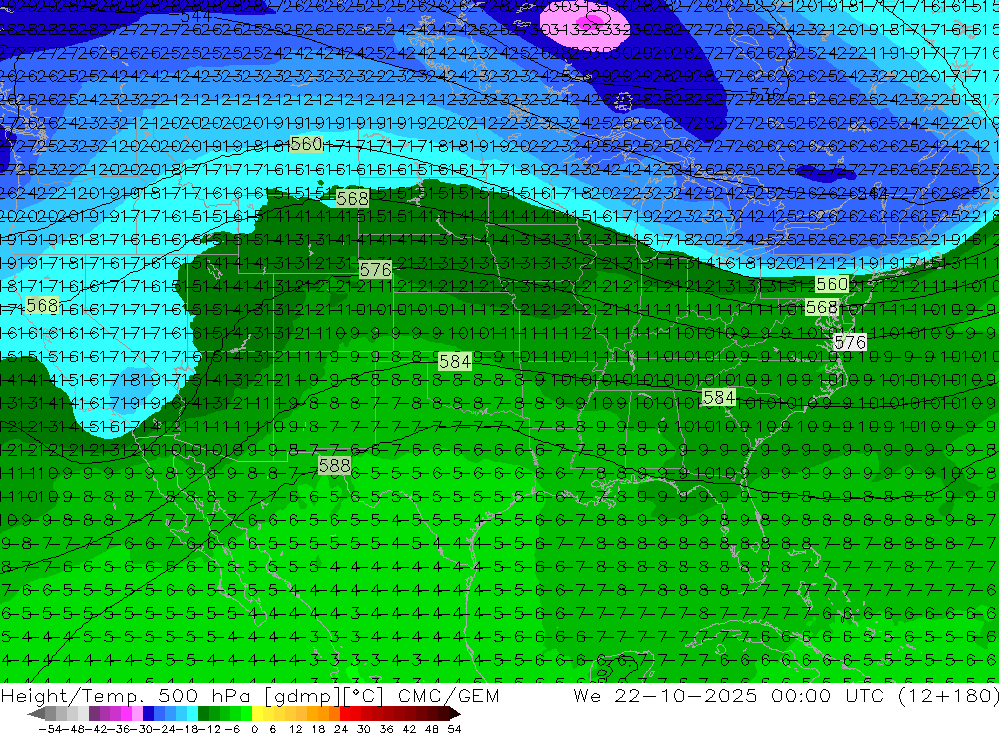
Task: Pick the dark navy blue legend swatch
Action: point(148,714)
